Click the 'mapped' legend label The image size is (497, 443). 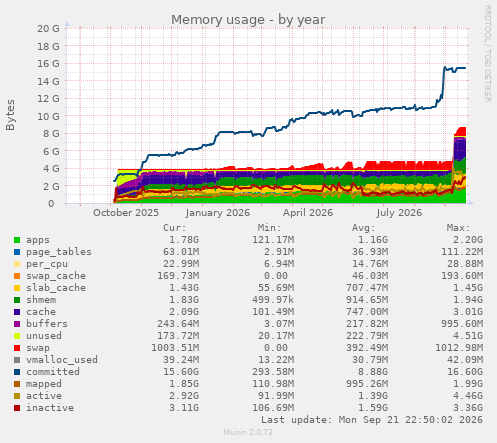[44, 384]
